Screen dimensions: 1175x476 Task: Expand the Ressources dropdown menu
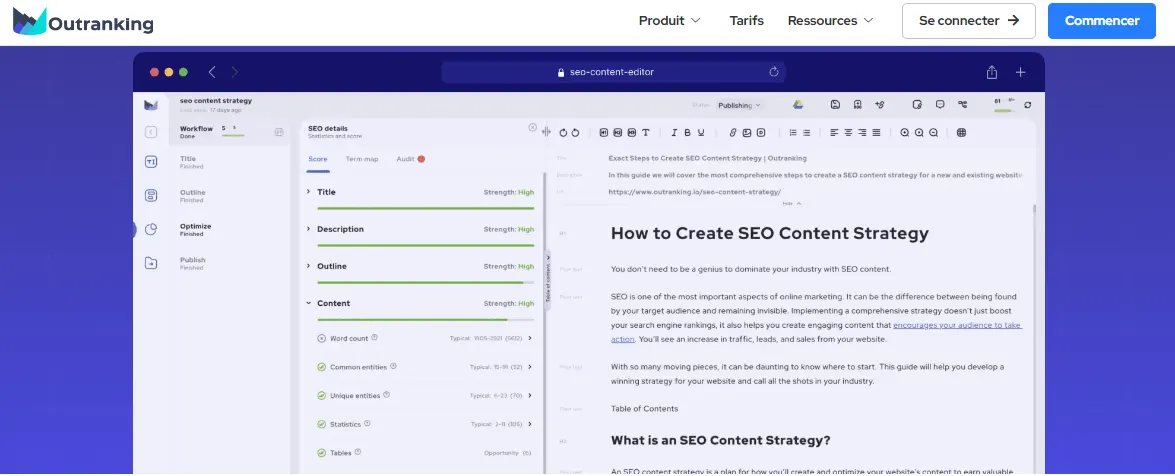830,21
